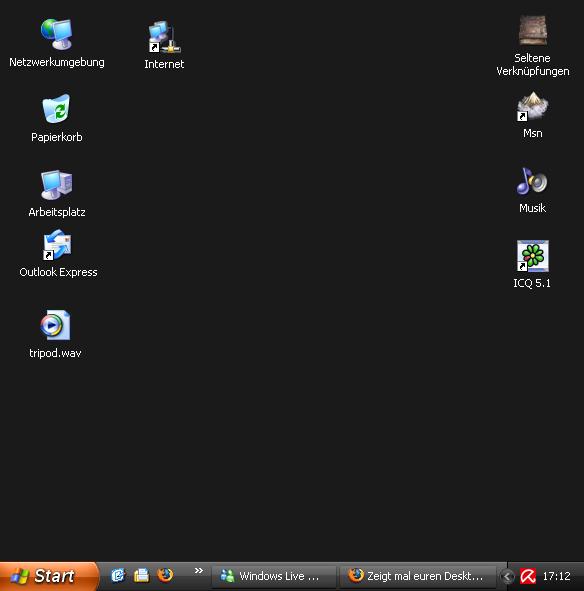Click the show desktop quick launch icon

point(141,576)
